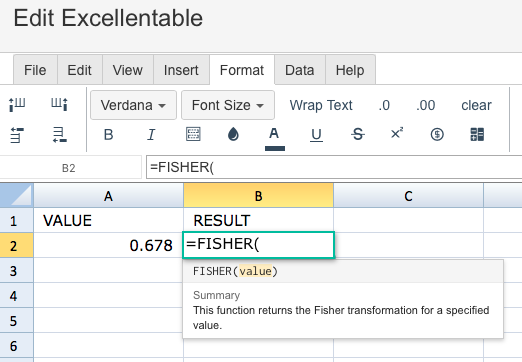Click the Wrap Text button
Image resolution: width=522 pixels, height=362 pixels.
(321, 105)
